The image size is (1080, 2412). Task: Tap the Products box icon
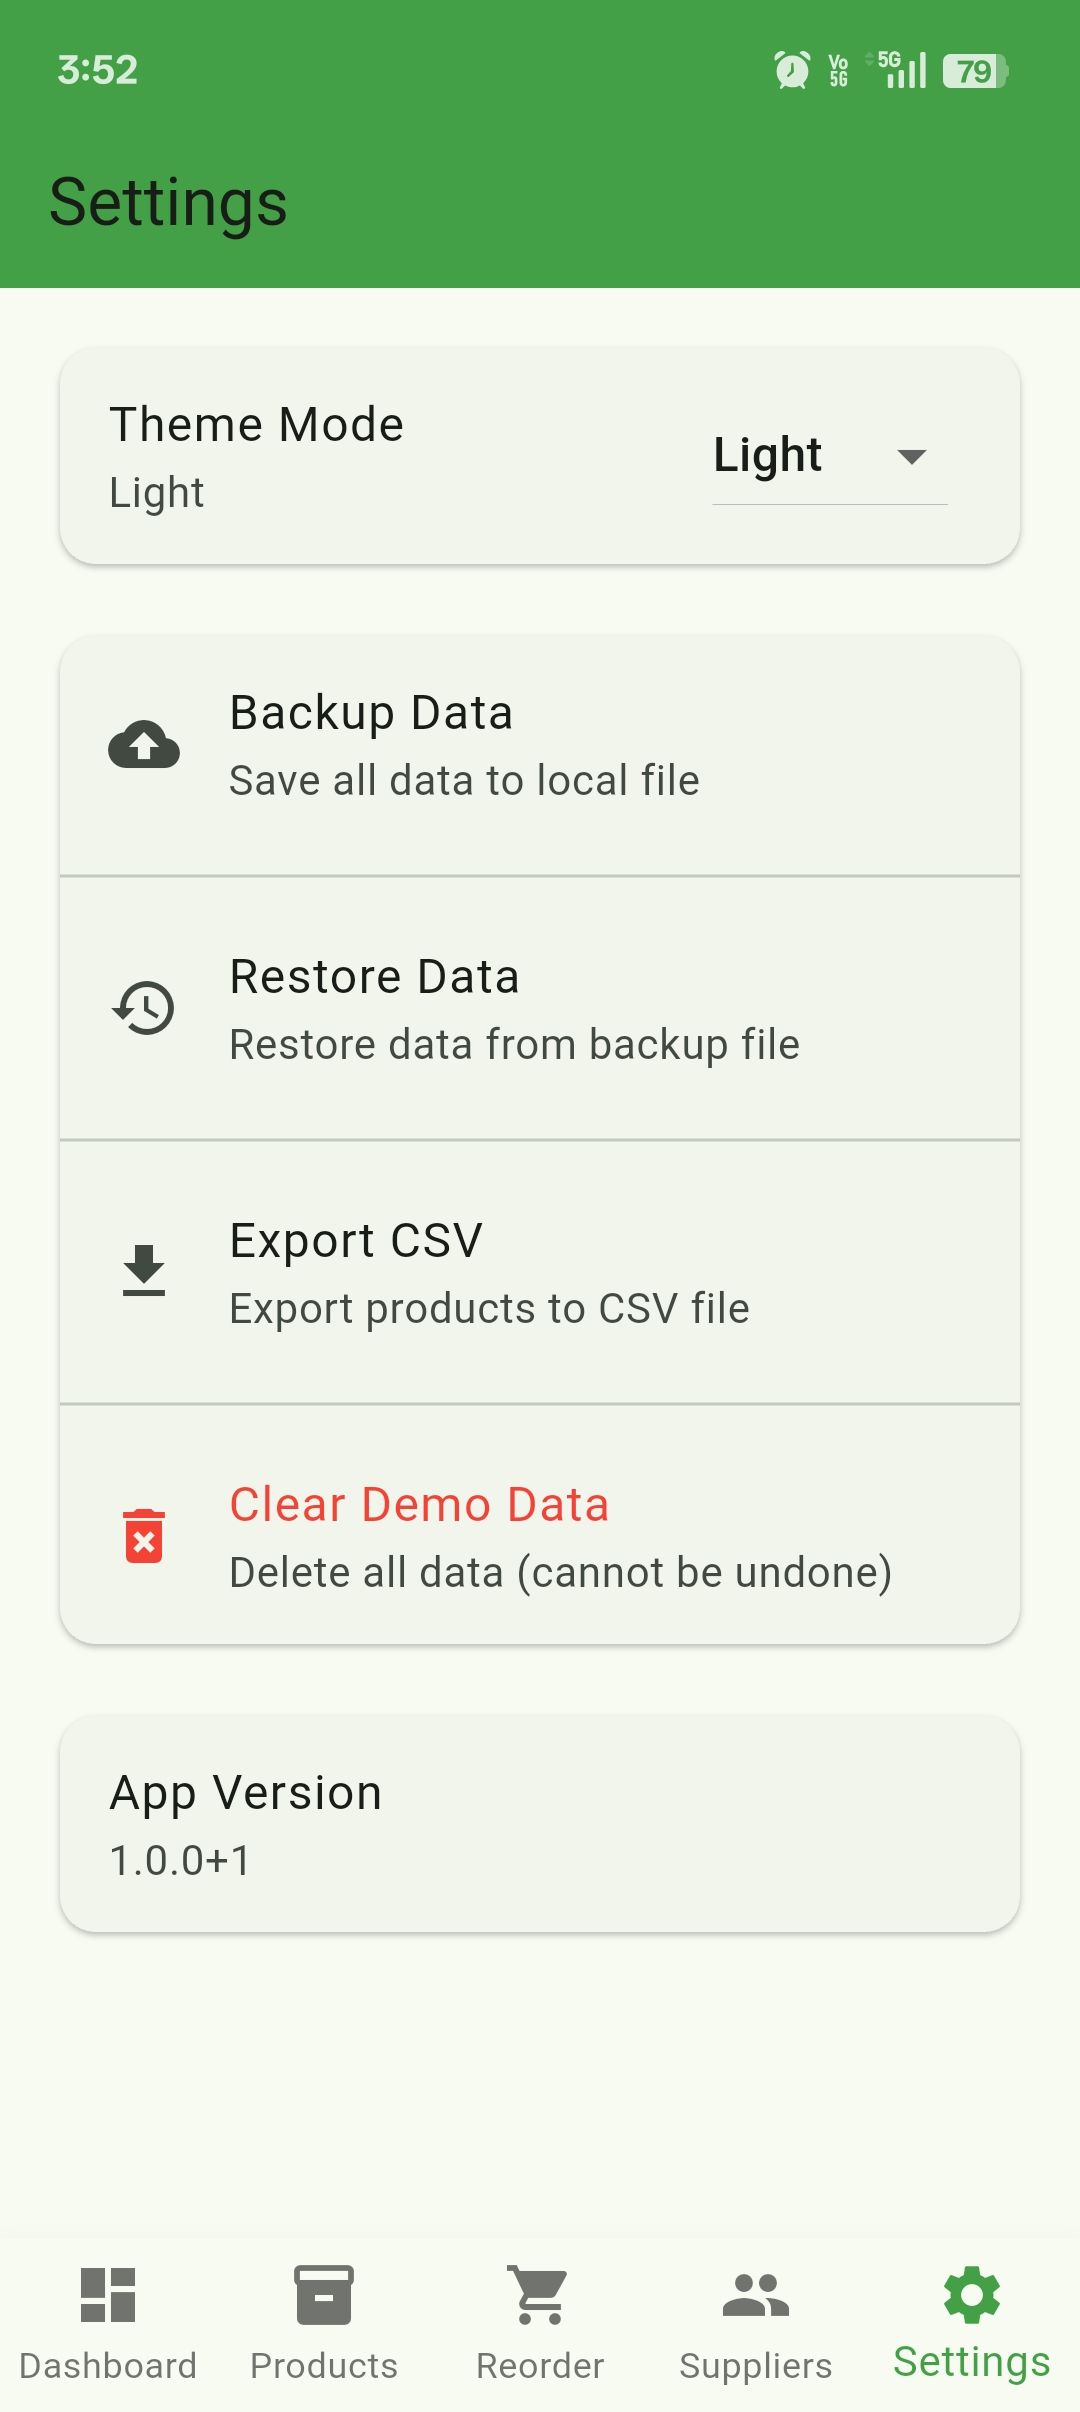point(324,2294)
